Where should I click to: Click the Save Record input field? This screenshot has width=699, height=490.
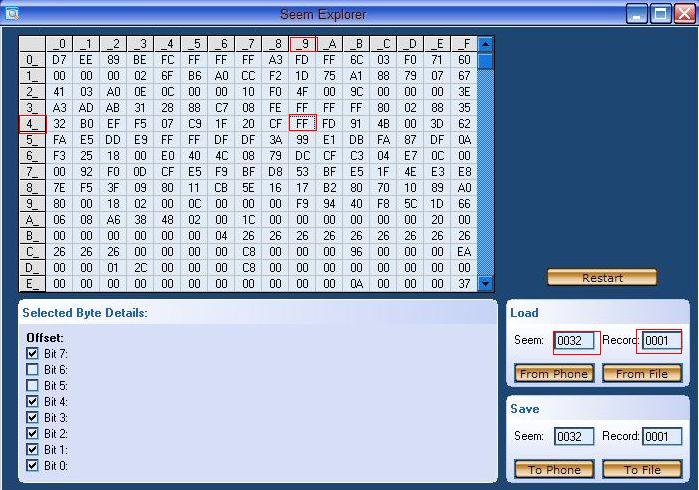coord(662,436)
